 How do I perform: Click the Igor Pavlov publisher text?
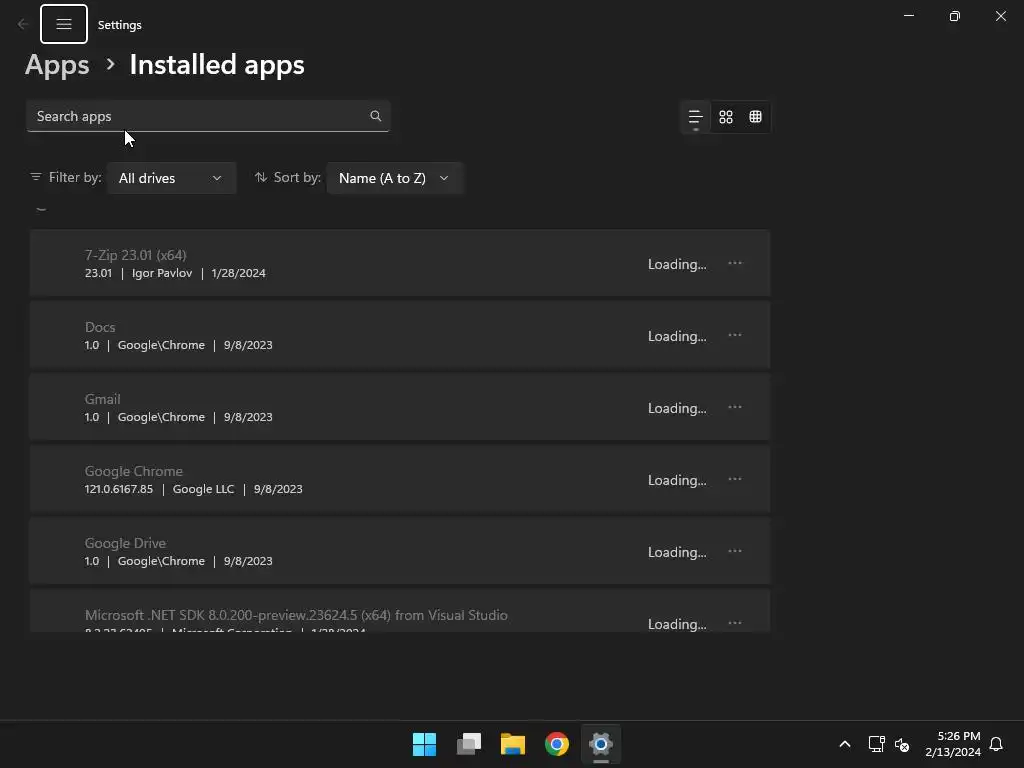point(162,273)
